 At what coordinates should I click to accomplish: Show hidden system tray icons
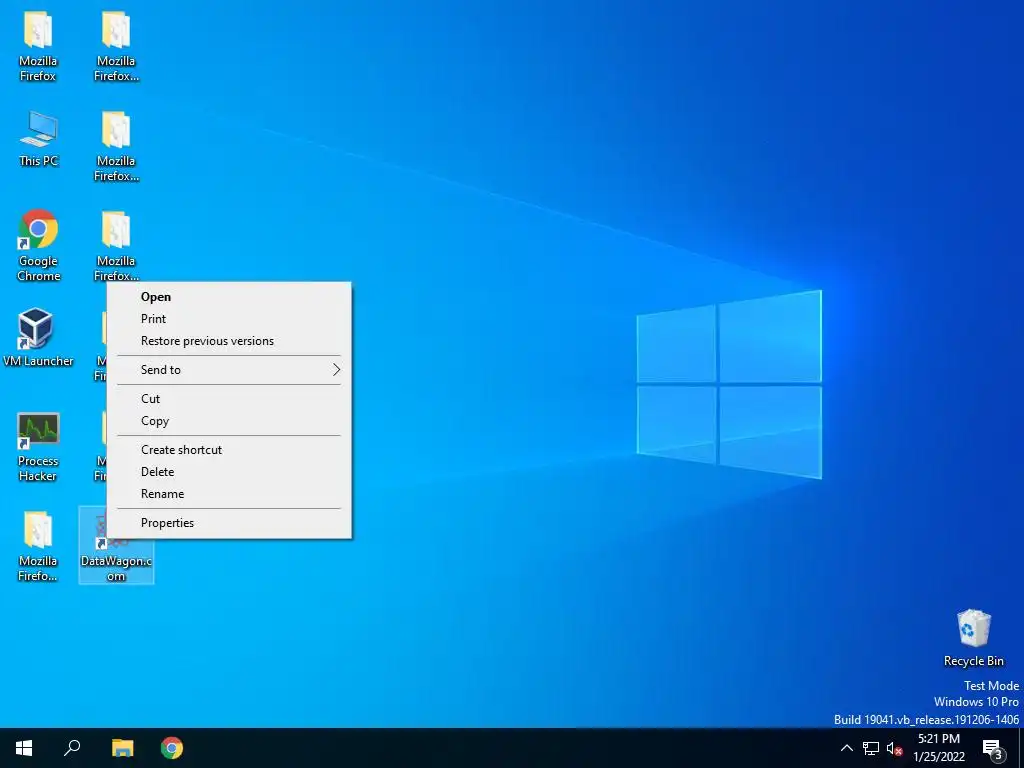pos(846,748)
